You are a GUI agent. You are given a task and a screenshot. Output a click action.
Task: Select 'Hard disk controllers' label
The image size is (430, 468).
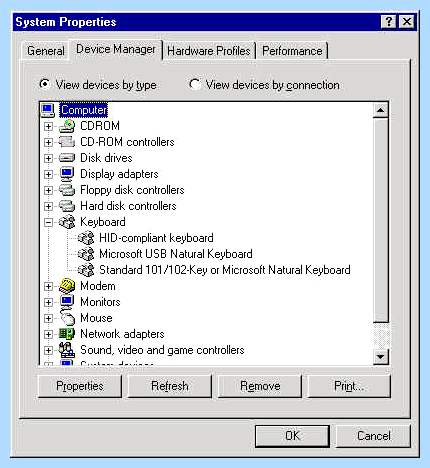tap(128, 206)
